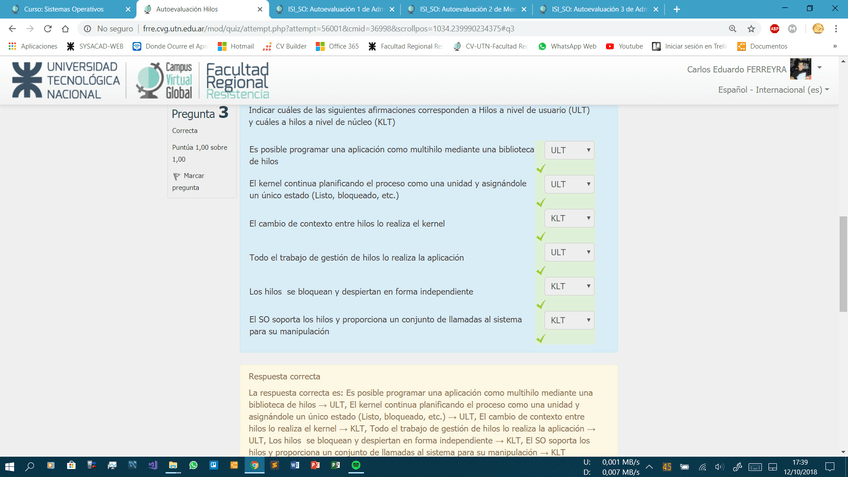Open Spotify from the taskbar
848x477 pixels.
pyautogui.click(x=356, y=465)
